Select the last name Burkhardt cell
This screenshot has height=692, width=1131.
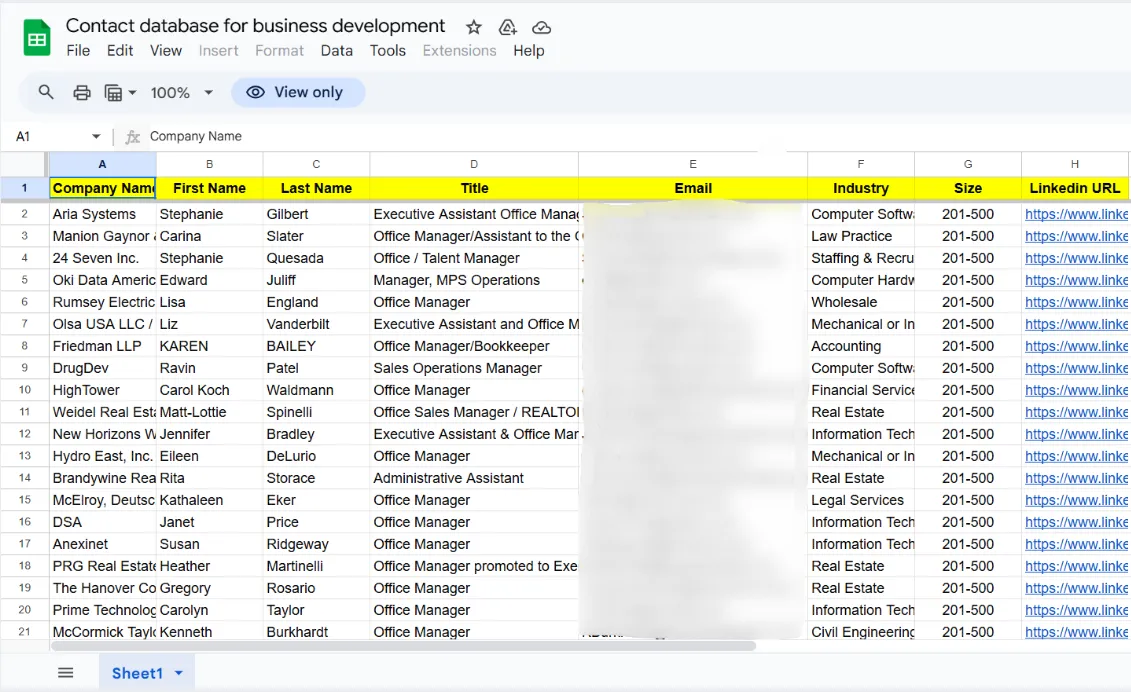click(316, 631)
